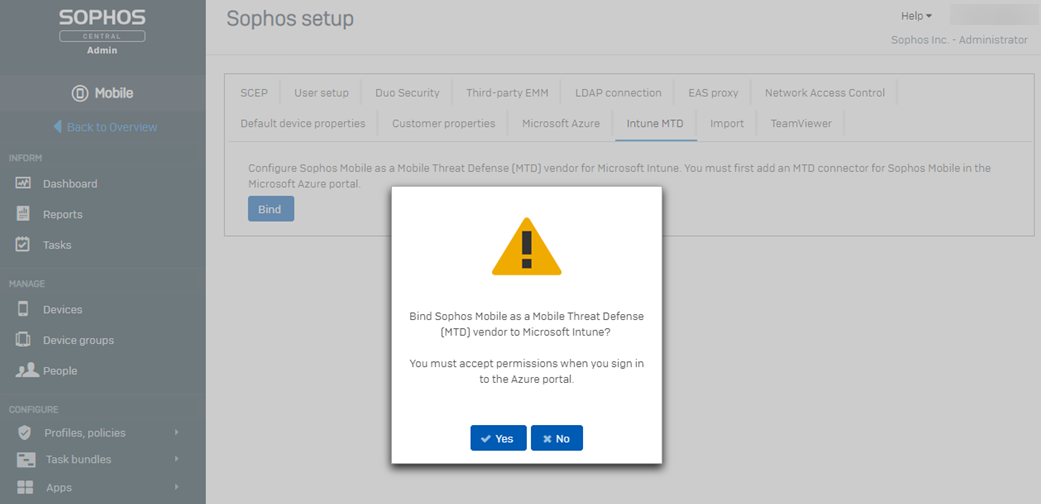Open Default device properties tab
The width and height of the screenshot is (1041, 504).
(x=303, y=124)
